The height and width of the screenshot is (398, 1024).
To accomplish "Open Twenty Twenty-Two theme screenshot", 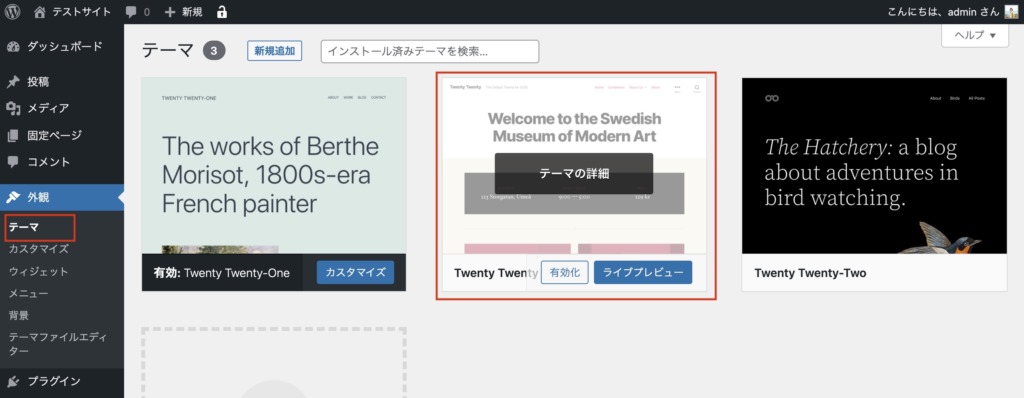I will tap(874, 166).
